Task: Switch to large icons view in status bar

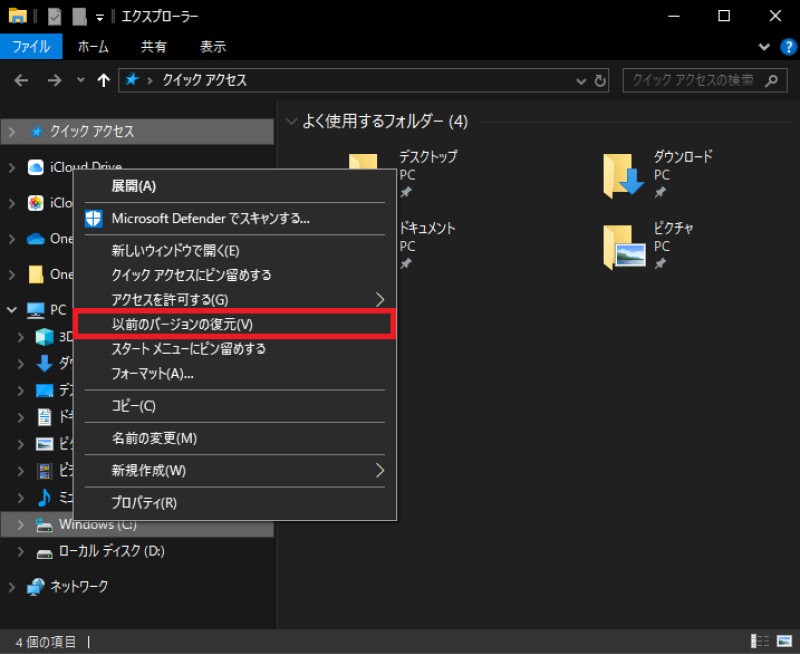Action: (784, 641)
